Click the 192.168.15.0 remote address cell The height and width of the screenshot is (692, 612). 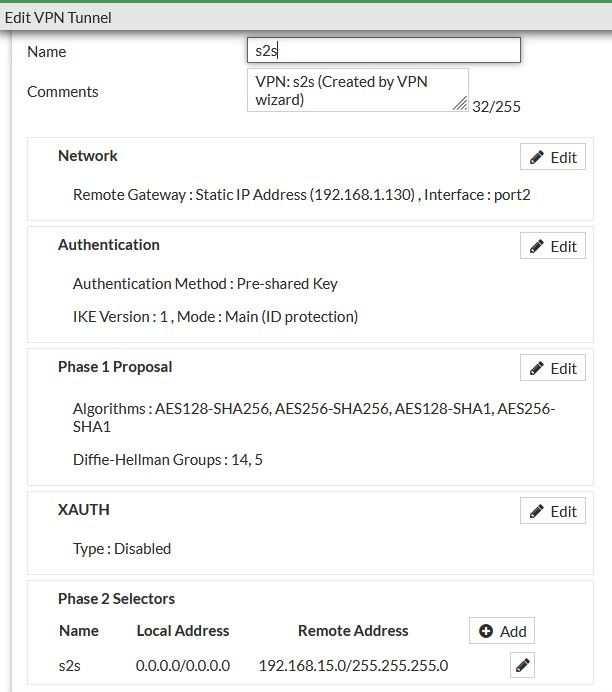[x=353, y=665]
